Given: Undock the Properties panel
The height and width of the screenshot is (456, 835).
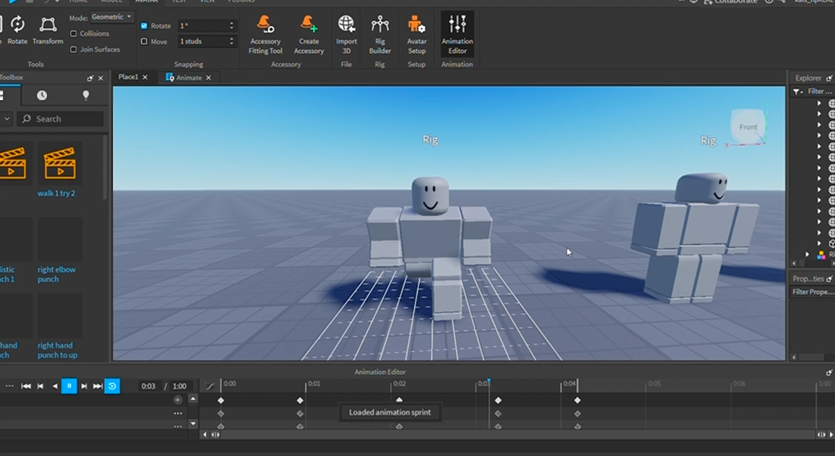Looking at the screenshot, I should tap(829, 279).
